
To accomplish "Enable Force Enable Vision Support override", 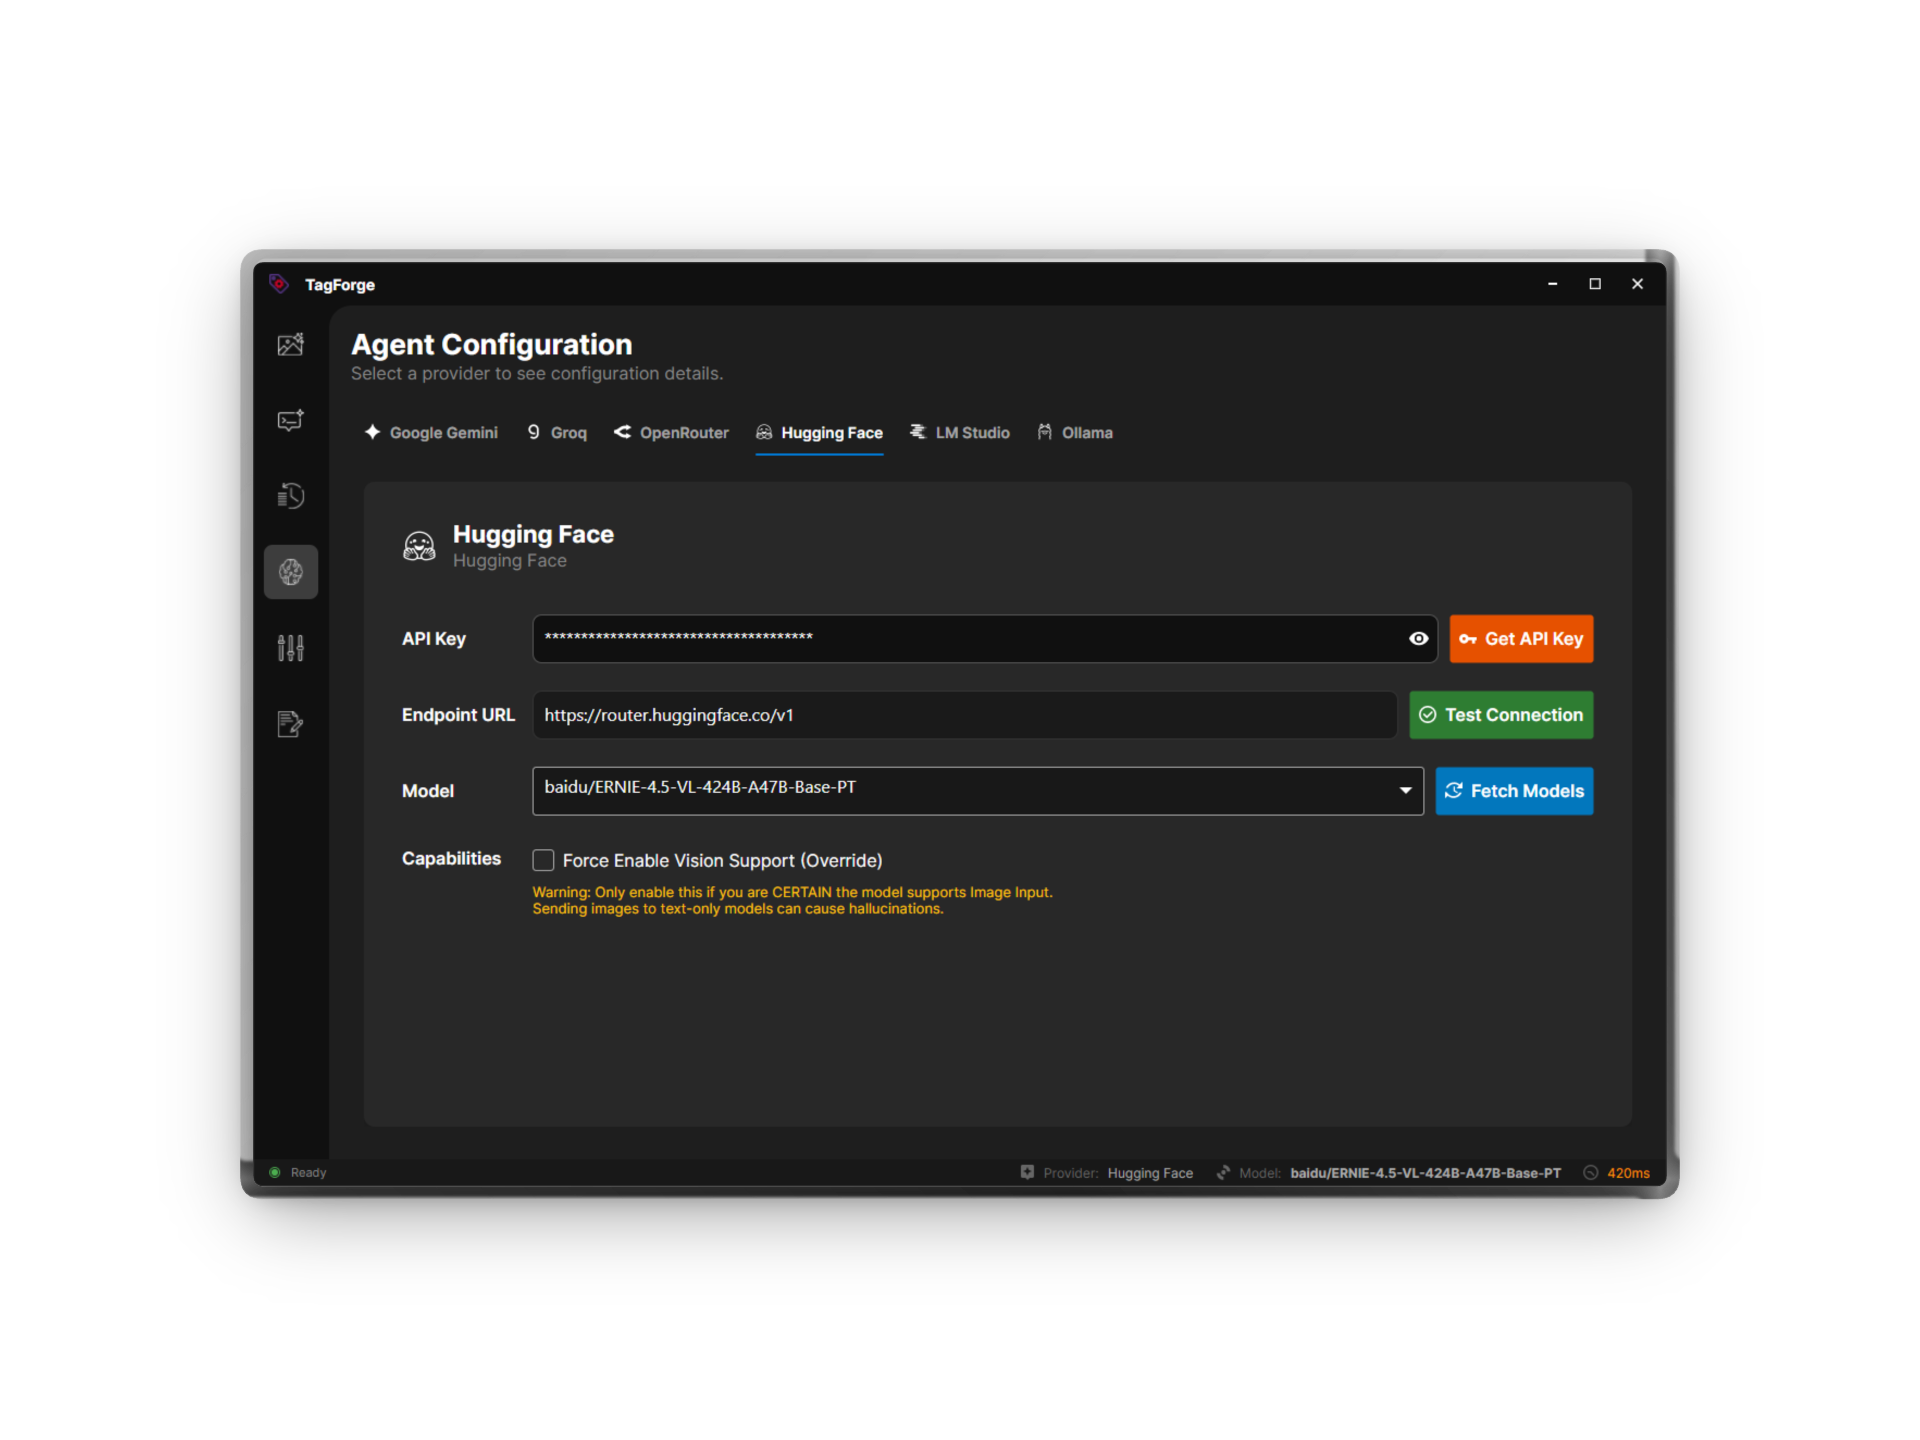I will pyautogui.click(x=543, y=860).
